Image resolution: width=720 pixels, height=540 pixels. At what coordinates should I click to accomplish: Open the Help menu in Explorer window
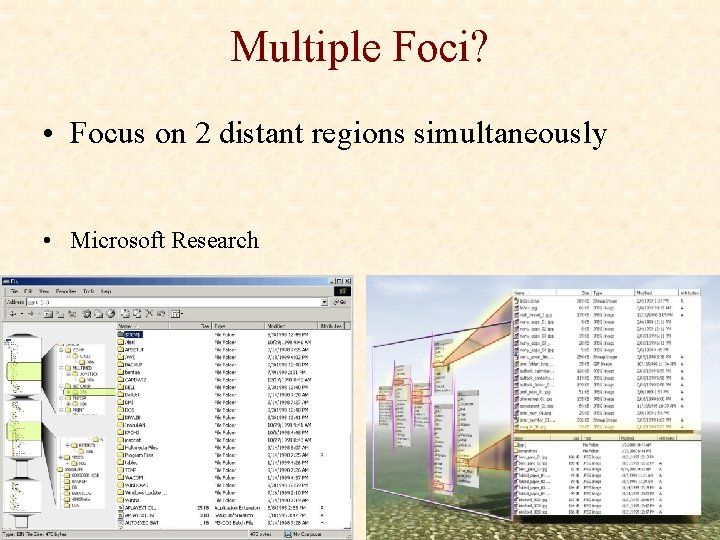click(x=106, y=291)
